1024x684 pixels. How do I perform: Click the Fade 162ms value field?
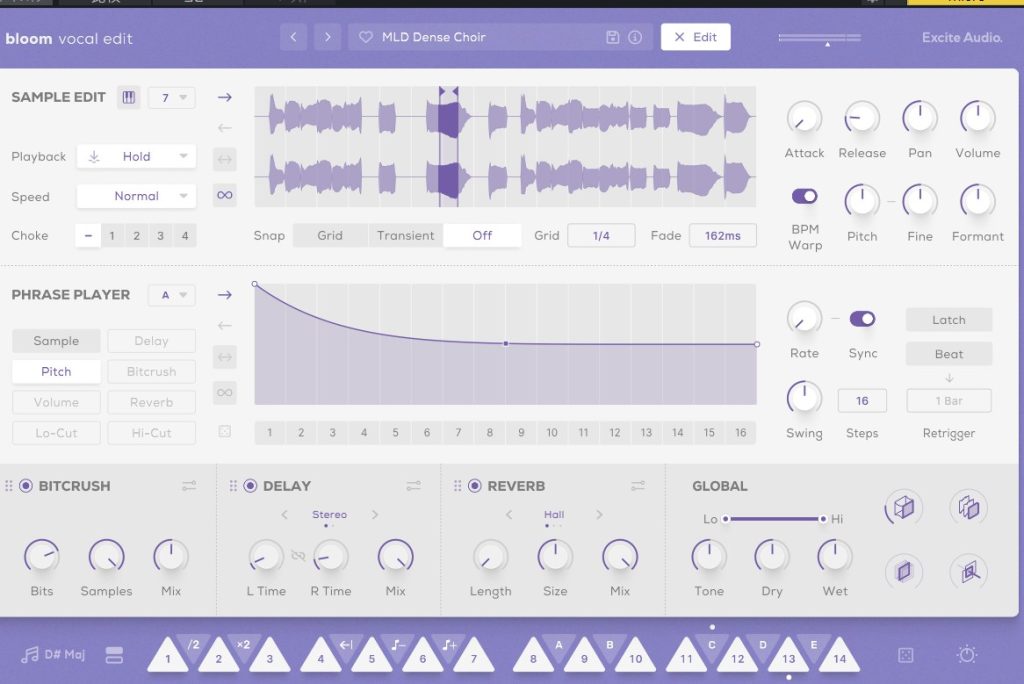722,236
